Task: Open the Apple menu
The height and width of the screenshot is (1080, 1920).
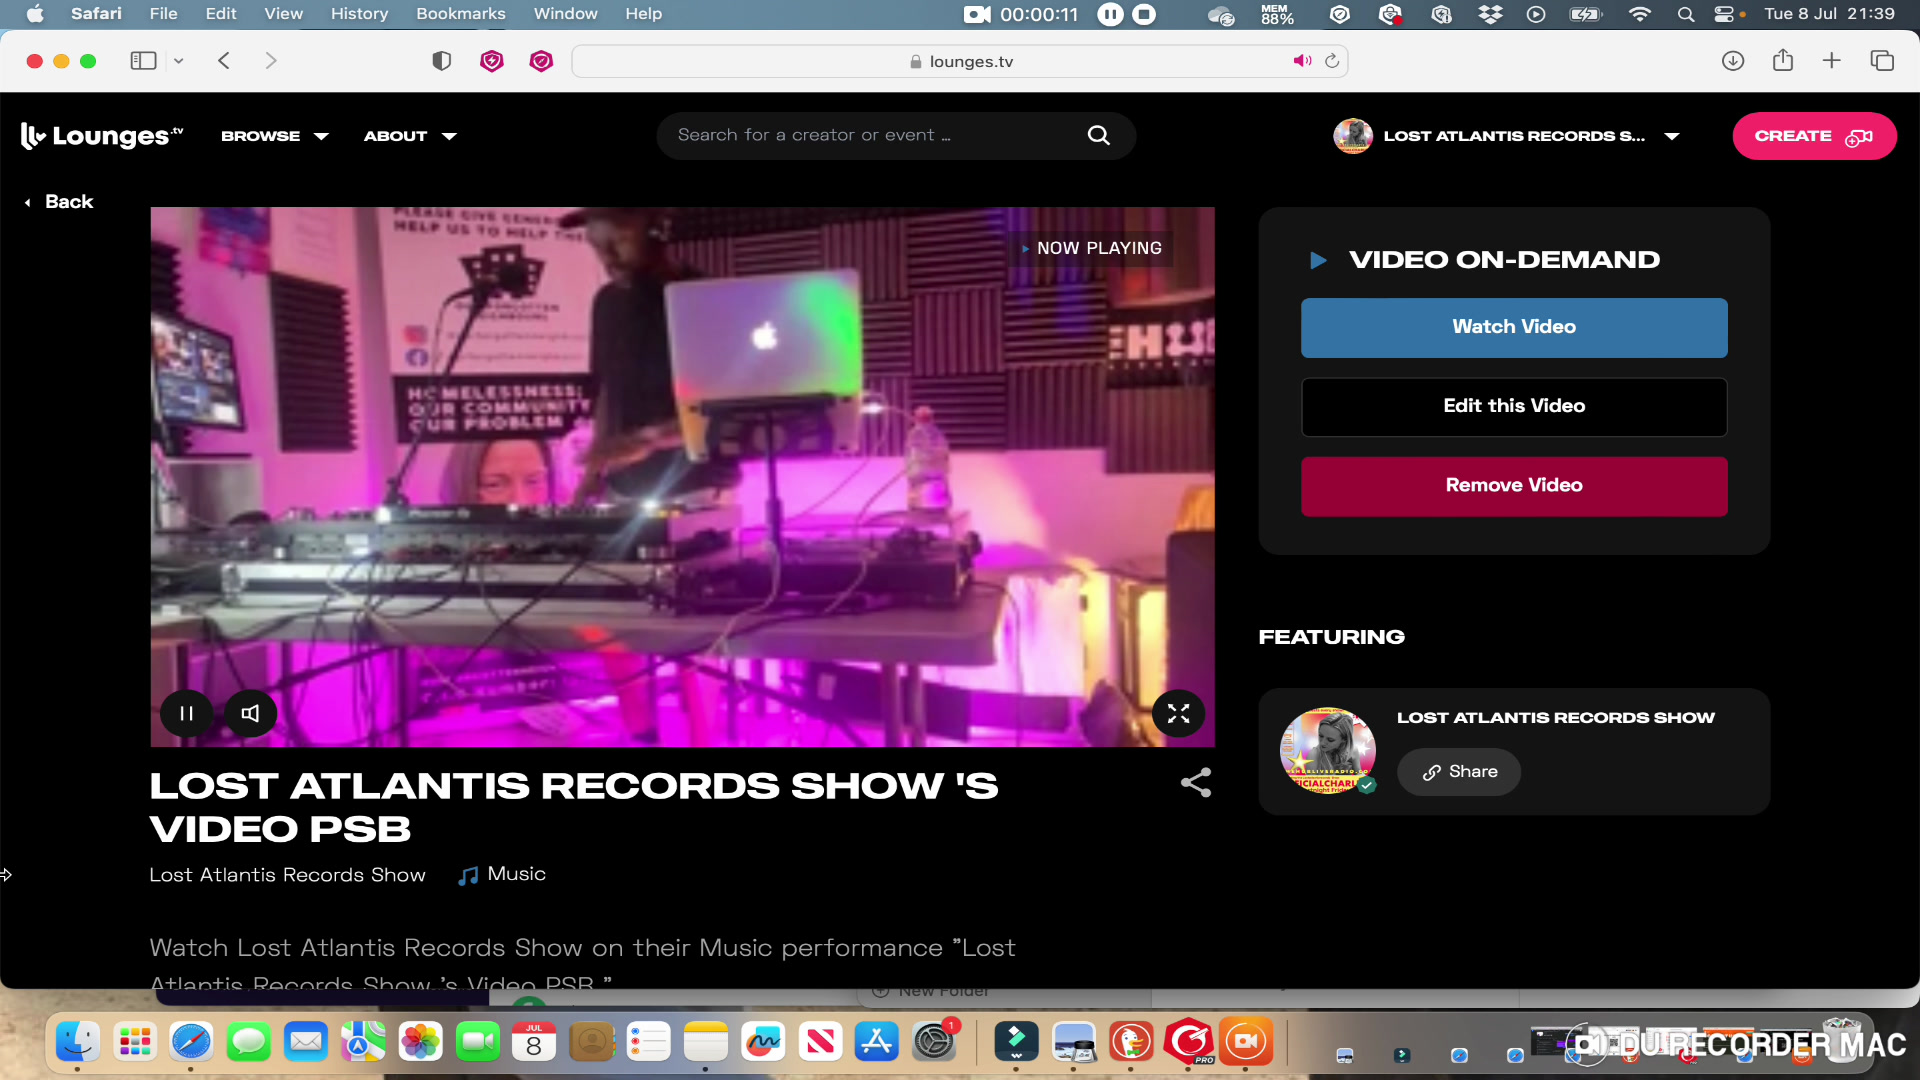Action: coord(35,14)
